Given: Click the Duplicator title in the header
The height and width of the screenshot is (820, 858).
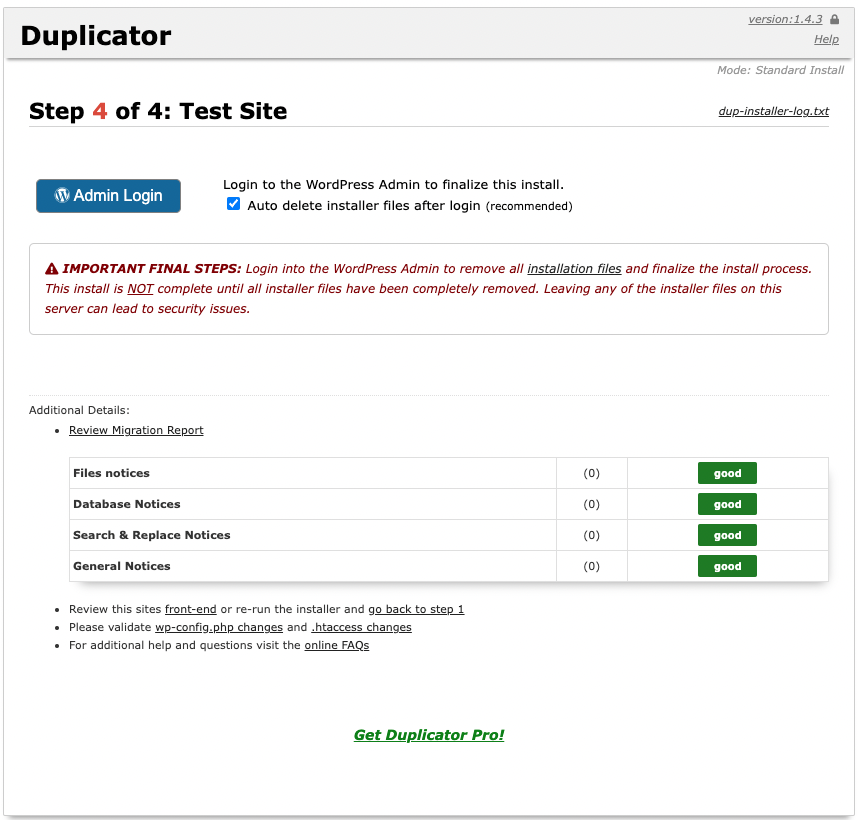Looking at the screenshot, I should (x=96, y=36).
